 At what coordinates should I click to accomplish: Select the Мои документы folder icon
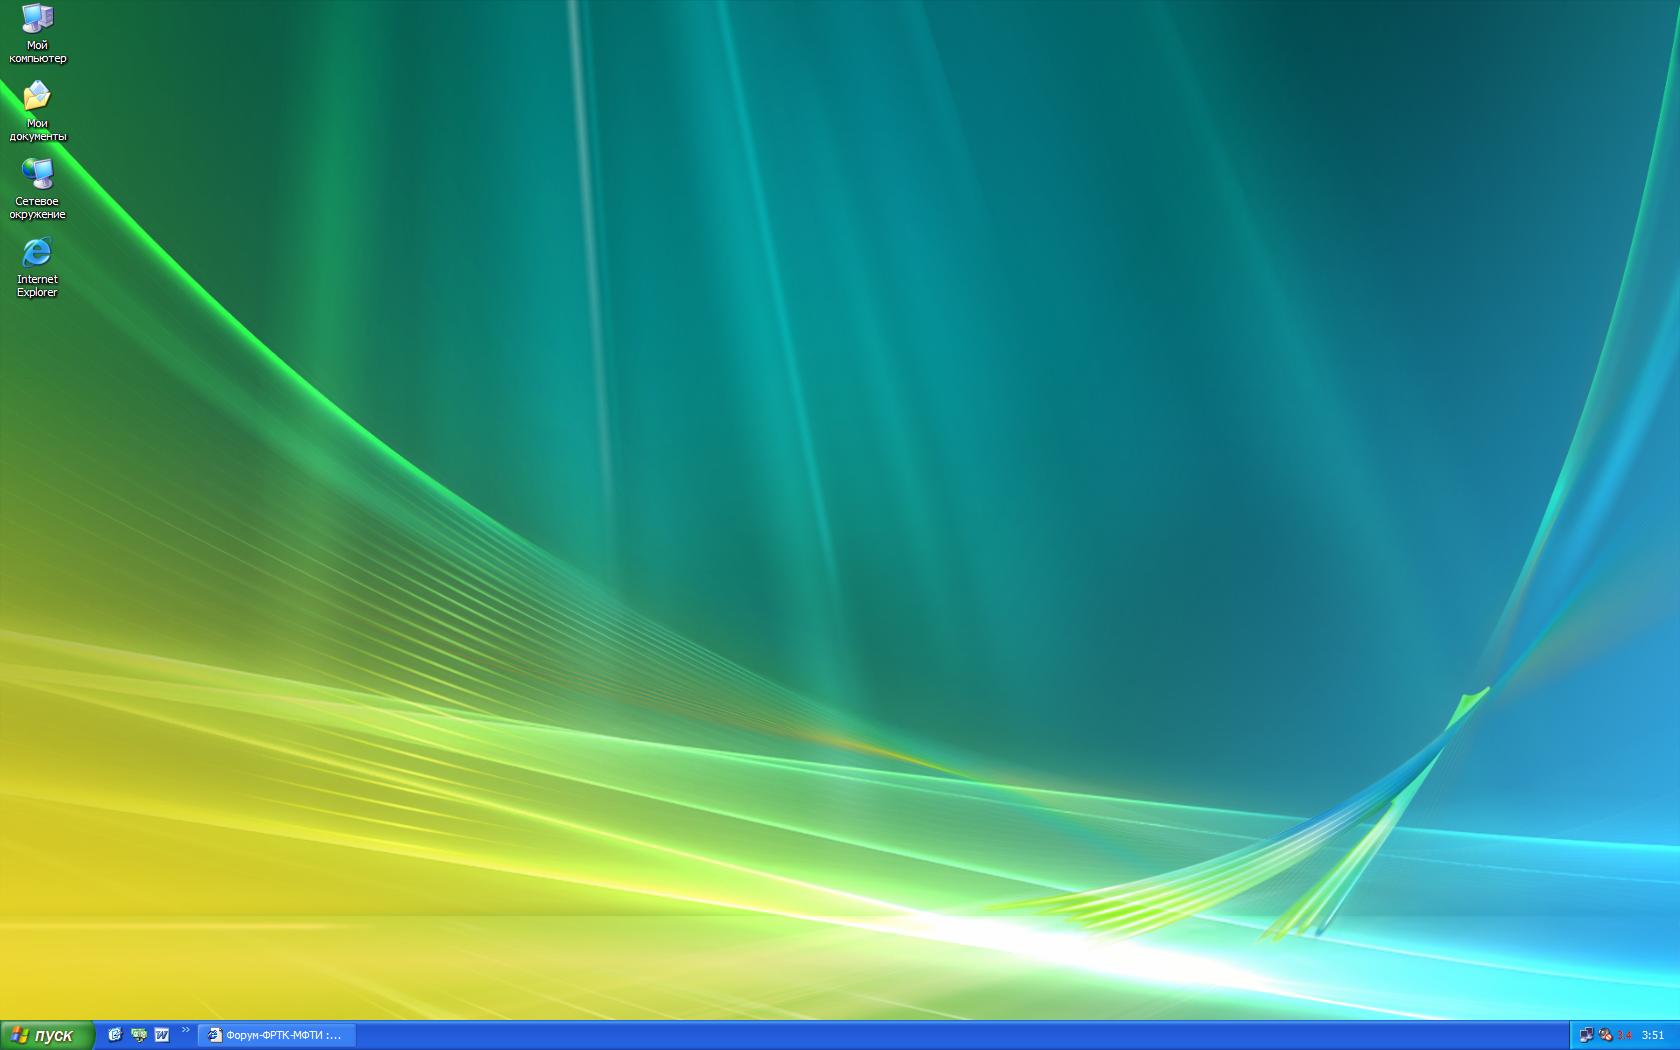[37, 111]
